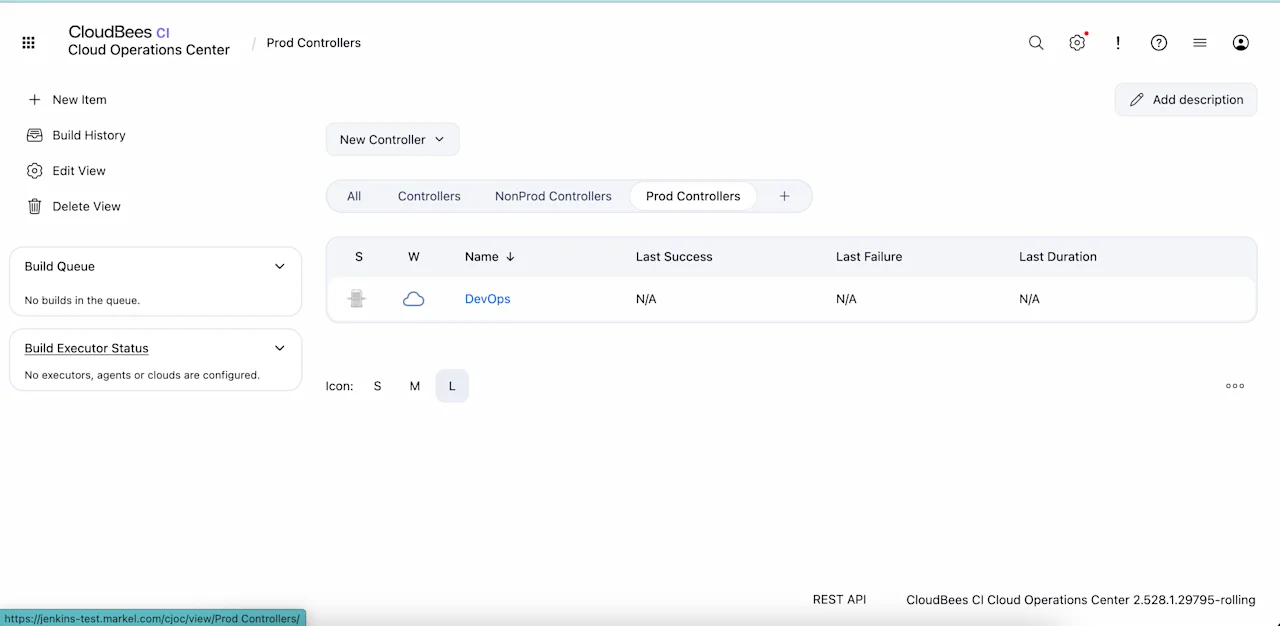
Task: Click the DevOps controller health weather icon
Action: point(413,298)
